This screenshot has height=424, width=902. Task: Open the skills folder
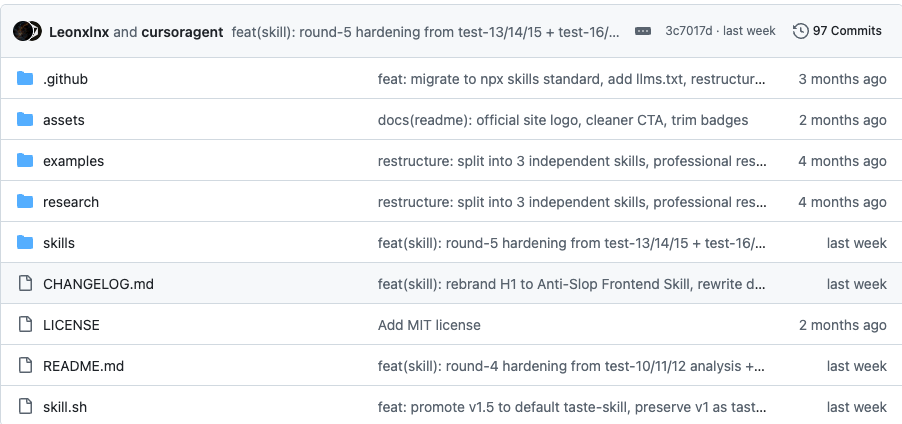coord(59,243)
